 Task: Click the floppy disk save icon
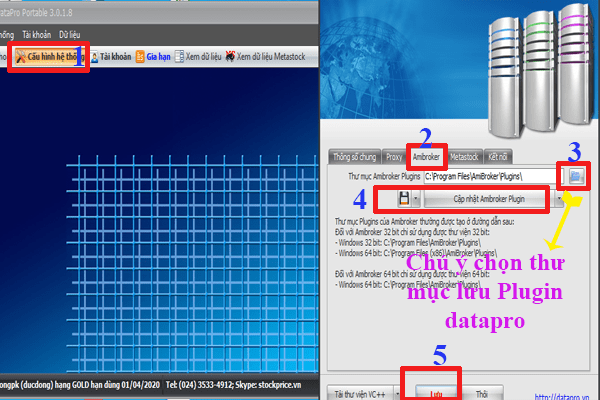point(404,199)
